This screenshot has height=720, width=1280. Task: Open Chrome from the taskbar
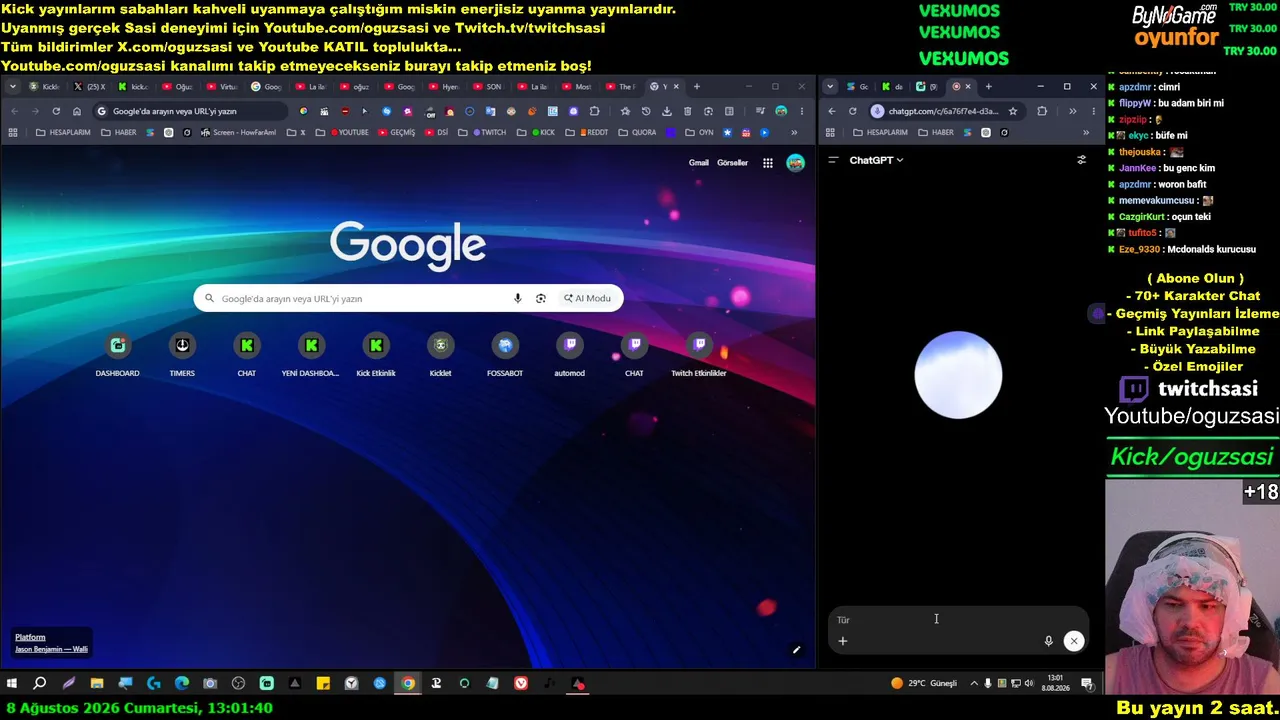click(408, 684)
